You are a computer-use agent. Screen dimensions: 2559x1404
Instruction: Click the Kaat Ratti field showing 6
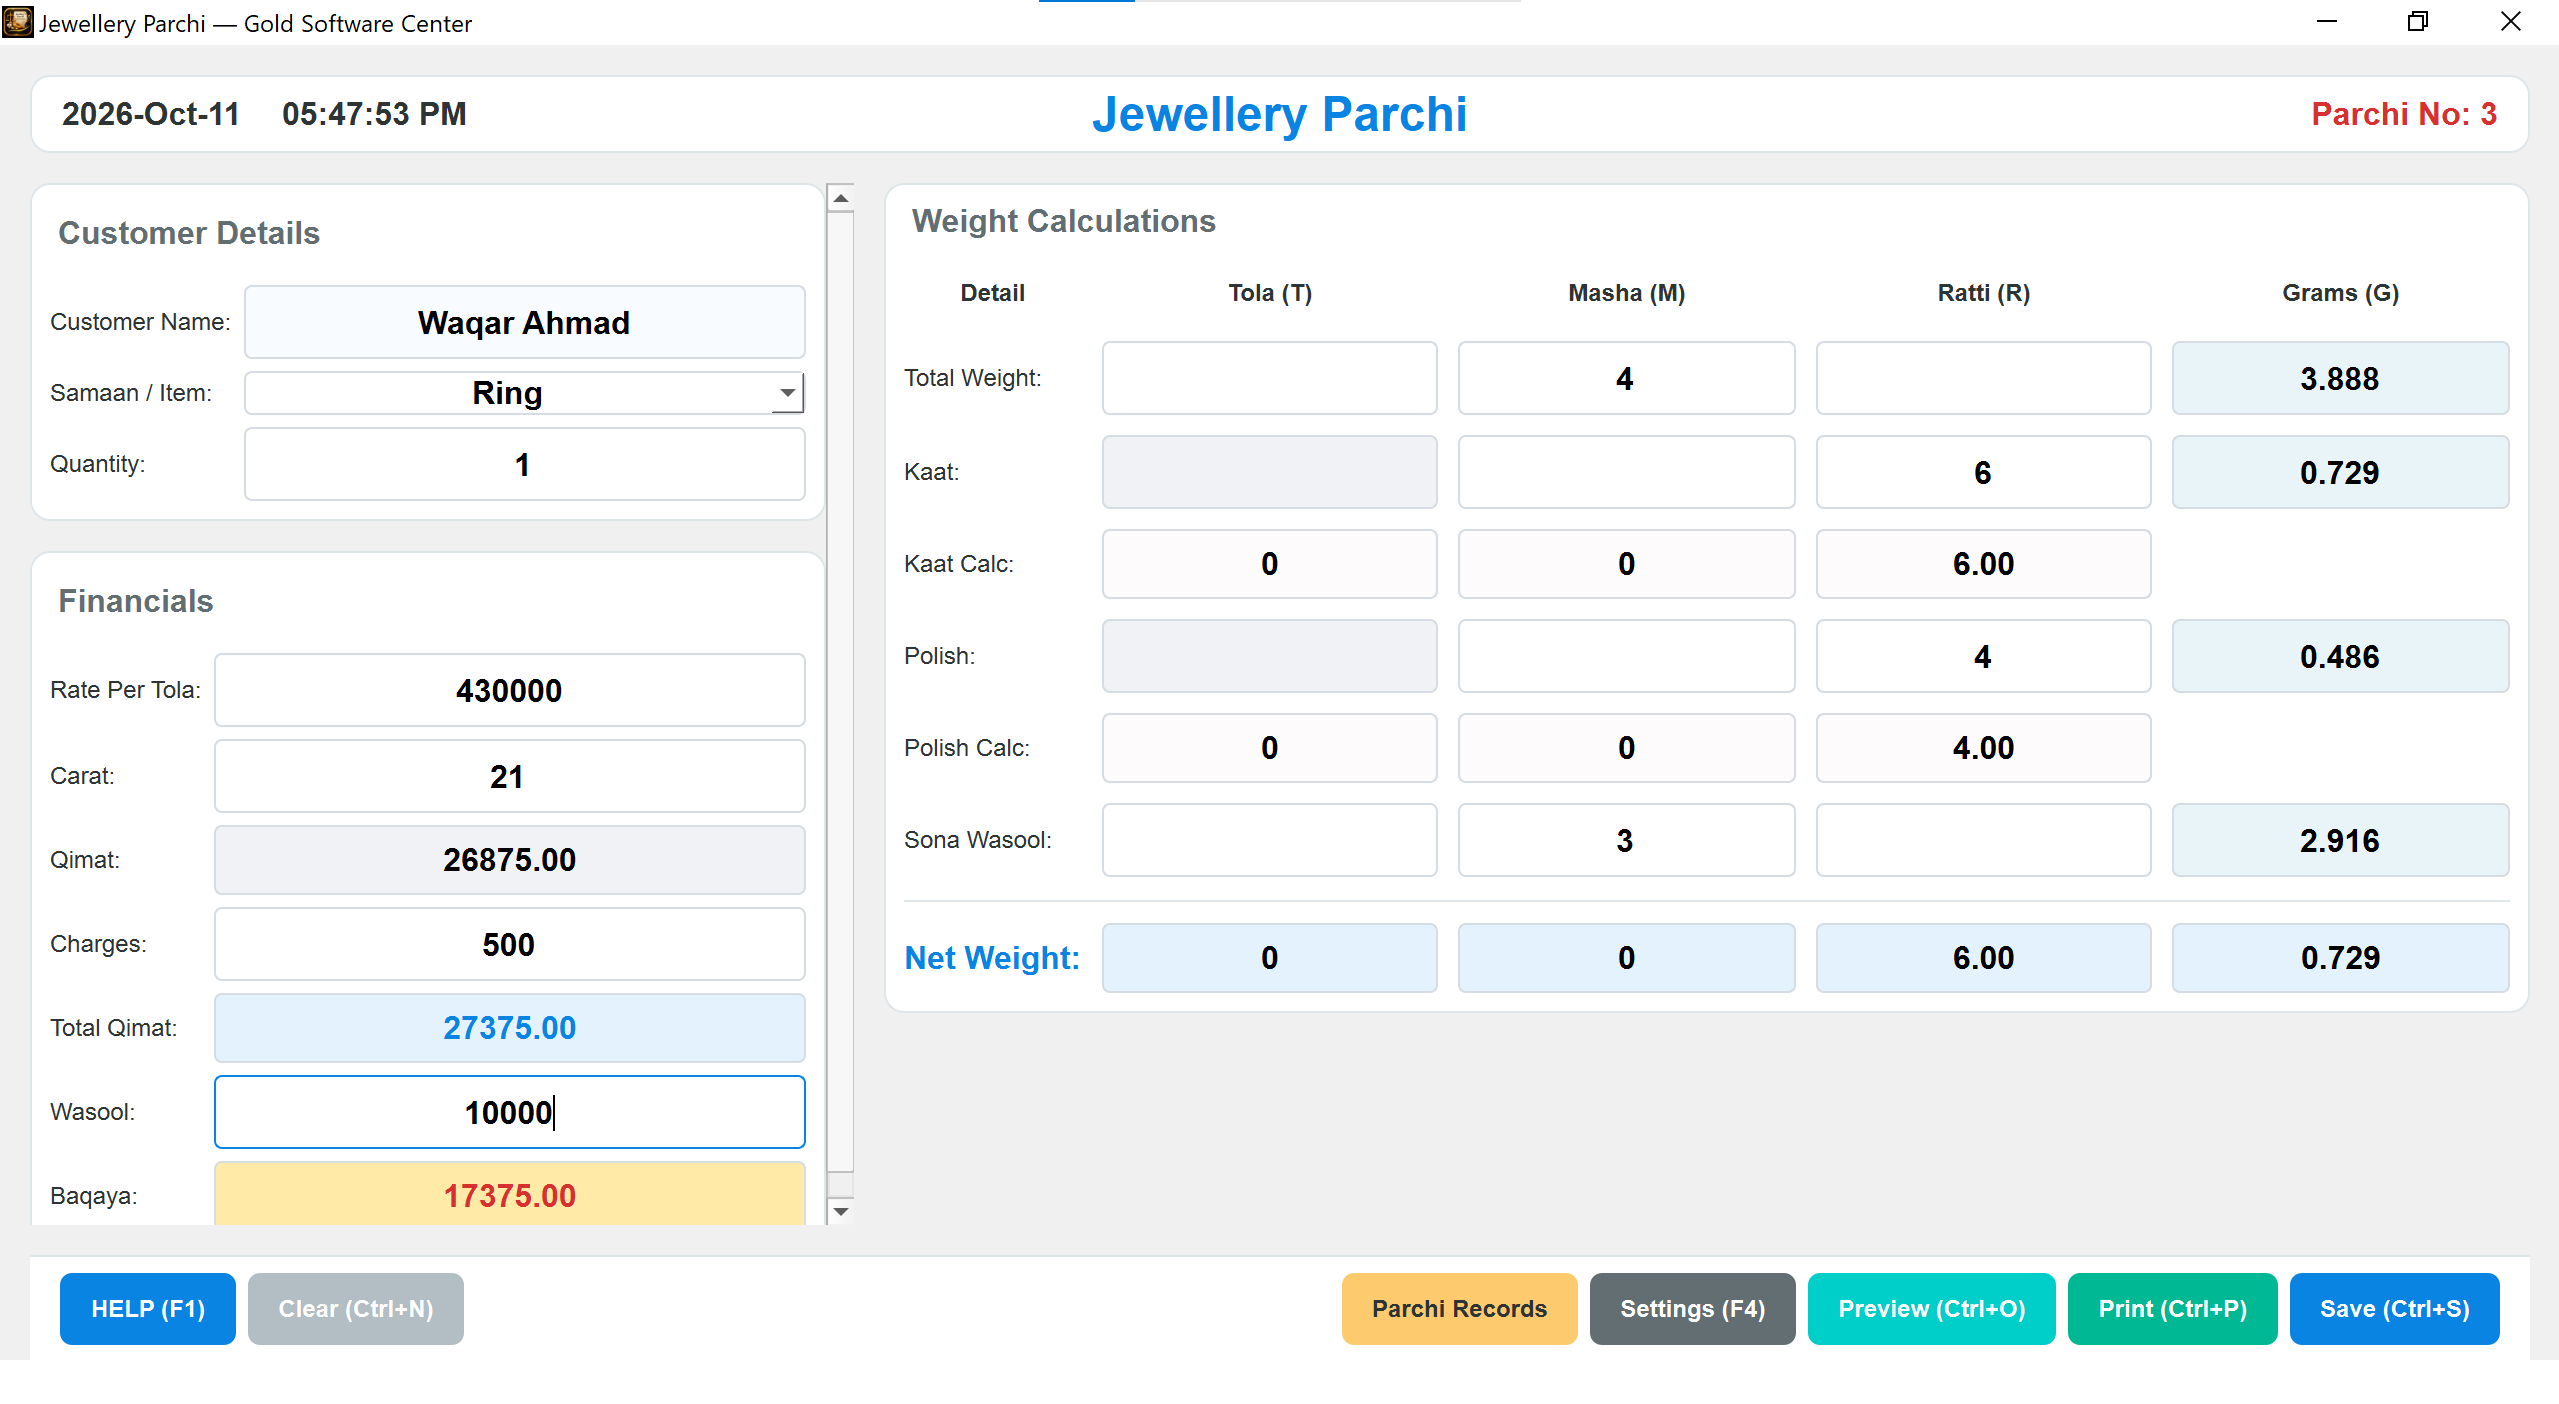1983,472
